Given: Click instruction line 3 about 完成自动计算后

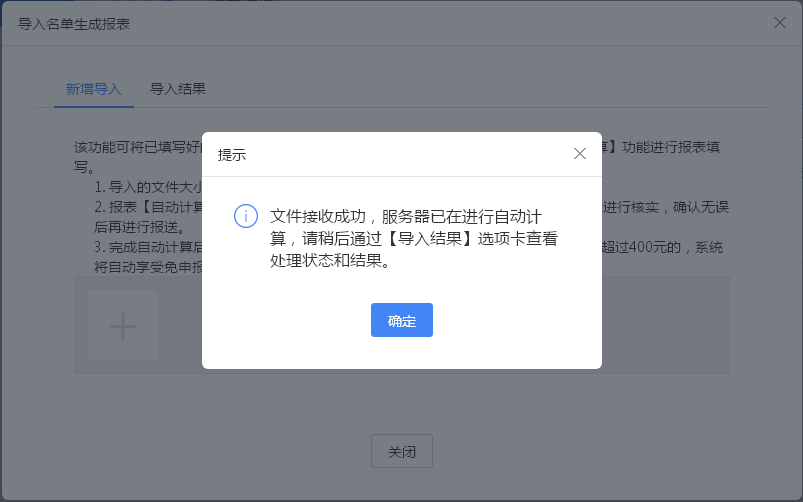Looking at the screenshot, I should tap(150, 247).
